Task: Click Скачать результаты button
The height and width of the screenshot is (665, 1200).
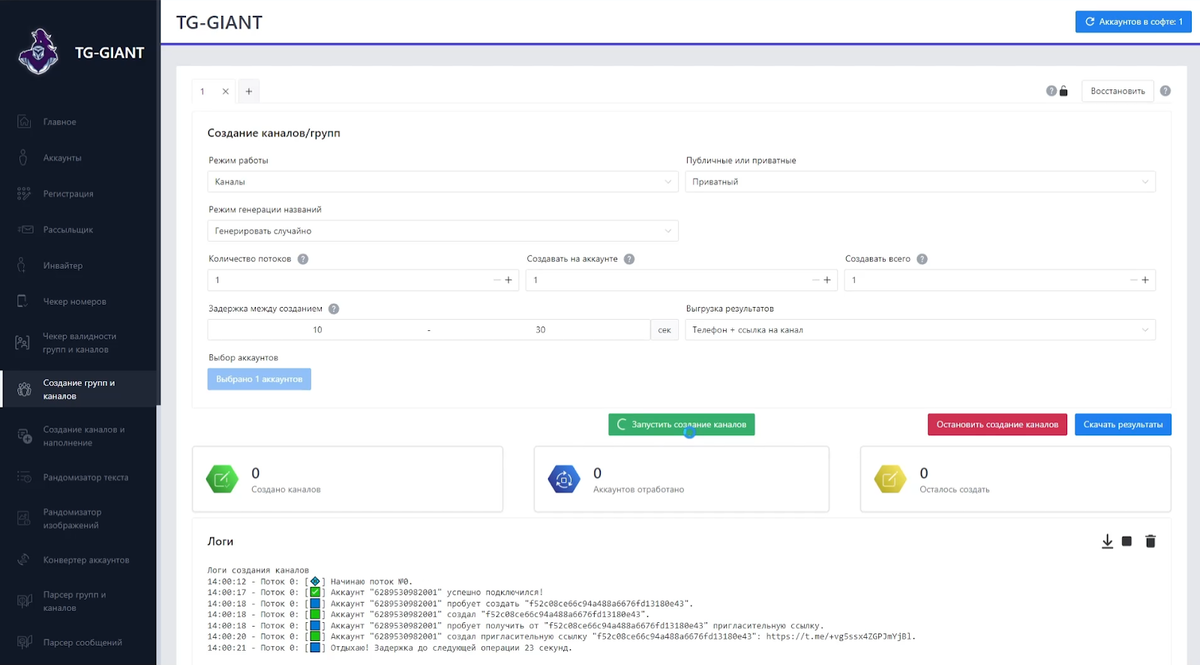Action: 1124,425
